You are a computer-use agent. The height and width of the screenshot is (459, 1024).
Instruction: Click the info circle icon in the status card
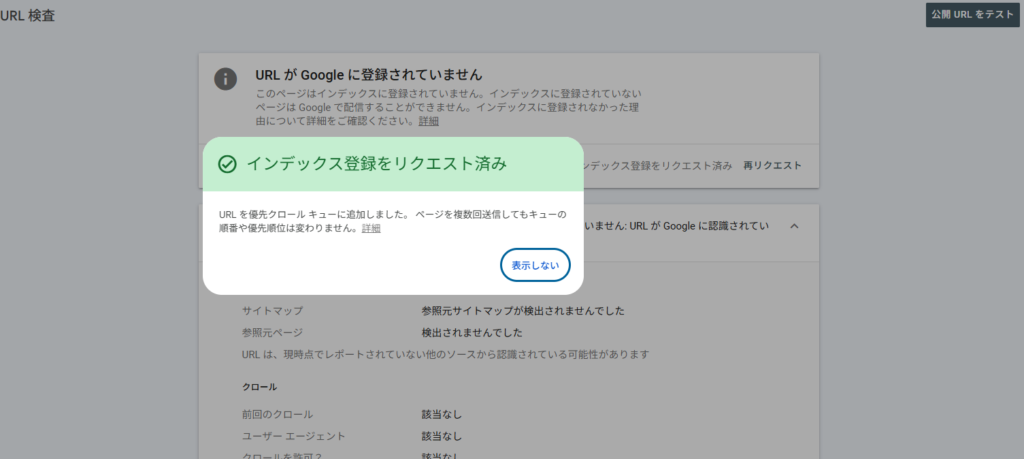227,79
